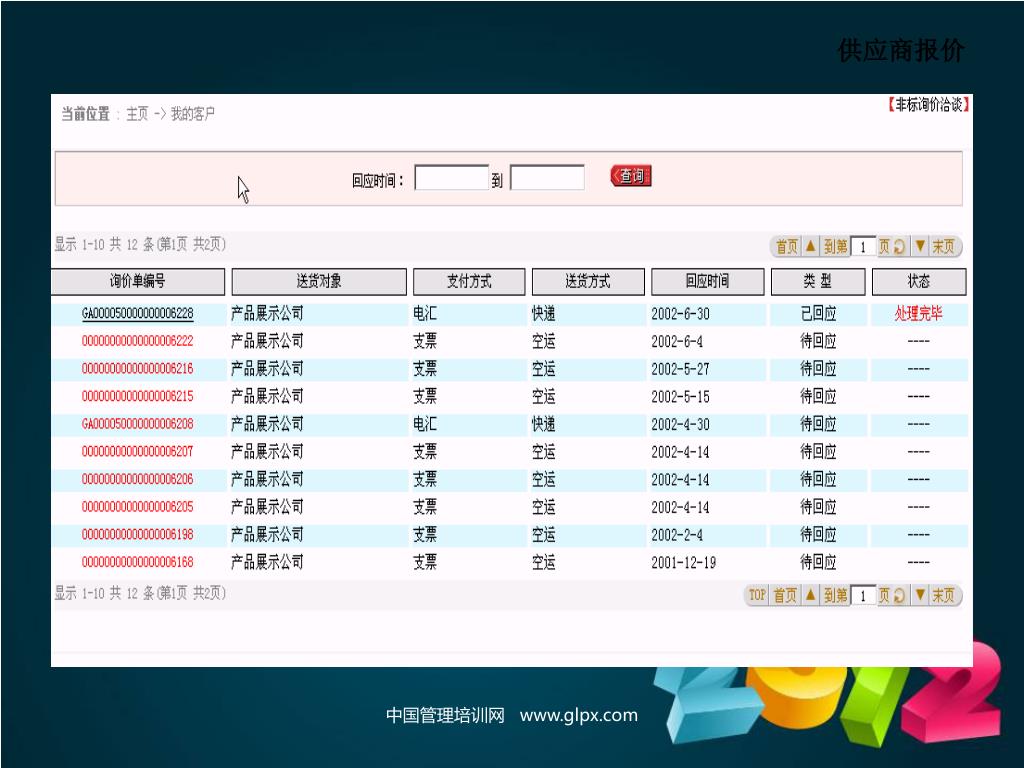Screen dimensions: 1024x768
Task: Sort by 送货方式 column header
Action: (588, 281)
